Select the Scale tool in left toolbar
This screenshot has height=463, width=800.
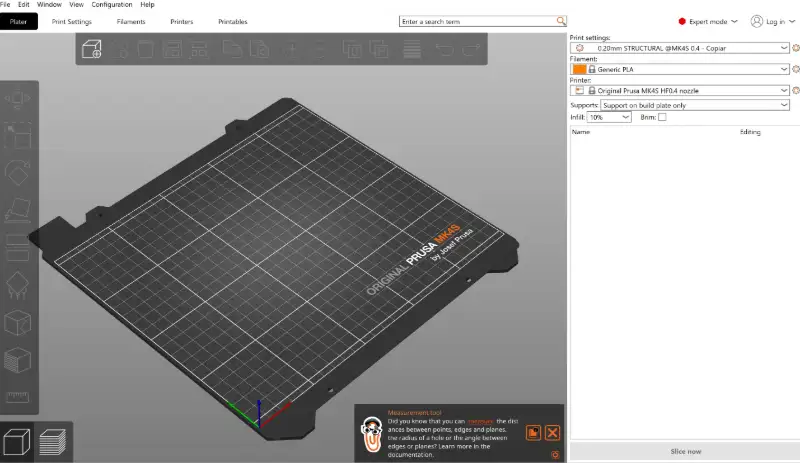click(17, 136)
